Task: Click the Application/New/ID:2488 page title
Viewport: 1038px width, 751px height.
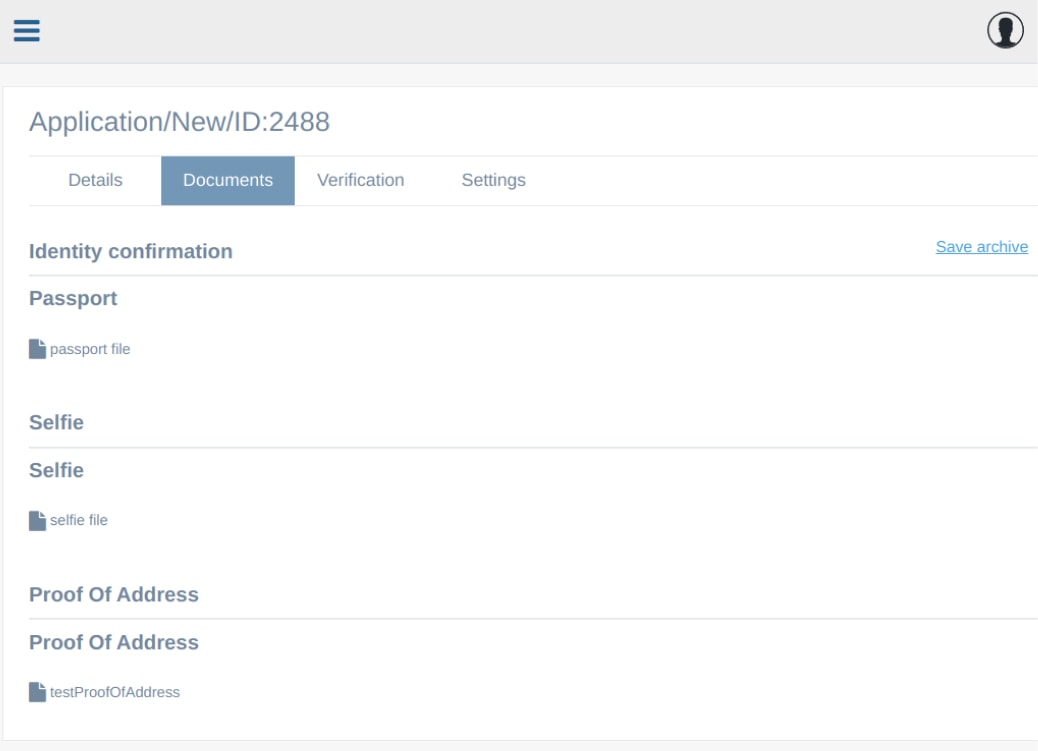Action: 179,122
